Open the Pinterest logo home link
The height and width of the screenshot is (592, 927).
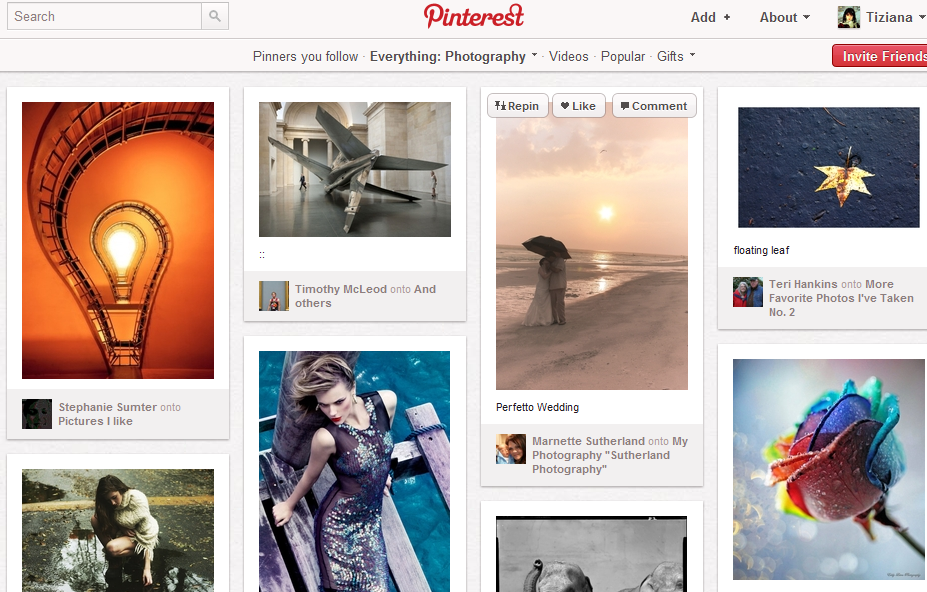coord(474,16)
